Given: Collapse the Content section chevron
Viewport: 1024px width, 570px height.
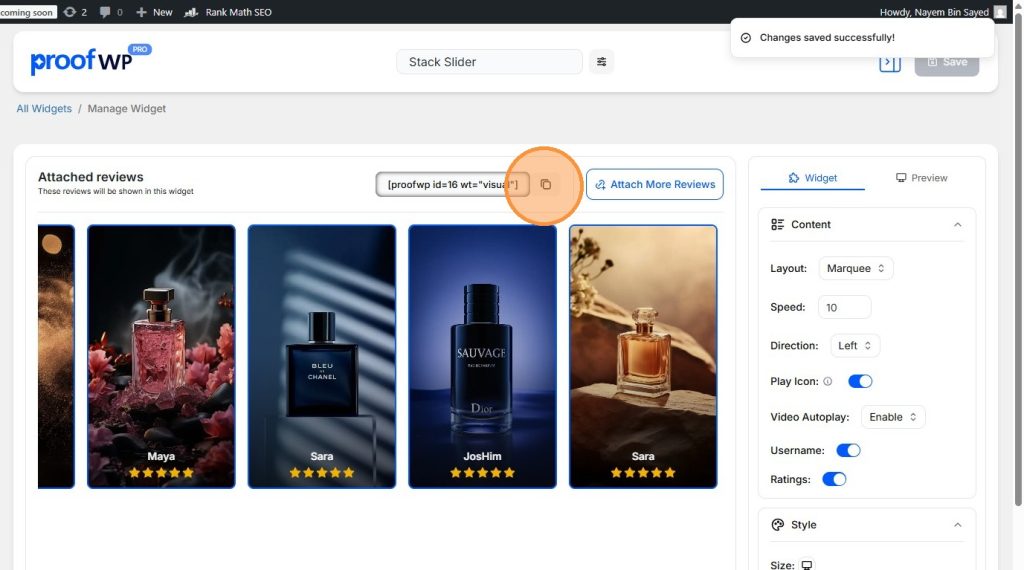Looking at the screenshot, I should pos(957,225).
